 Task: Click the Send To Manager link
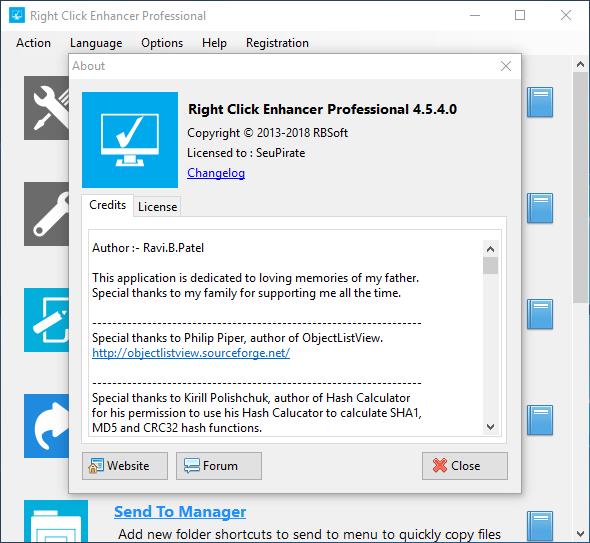click(180, 512)
